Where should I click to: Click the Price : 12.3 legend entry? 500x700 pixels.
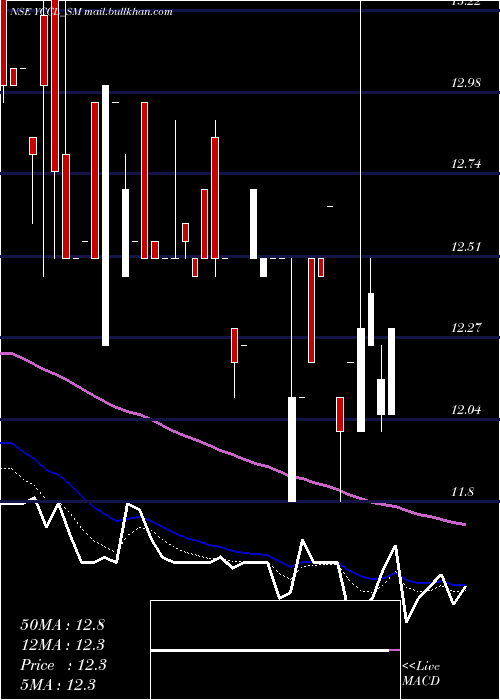63,665
